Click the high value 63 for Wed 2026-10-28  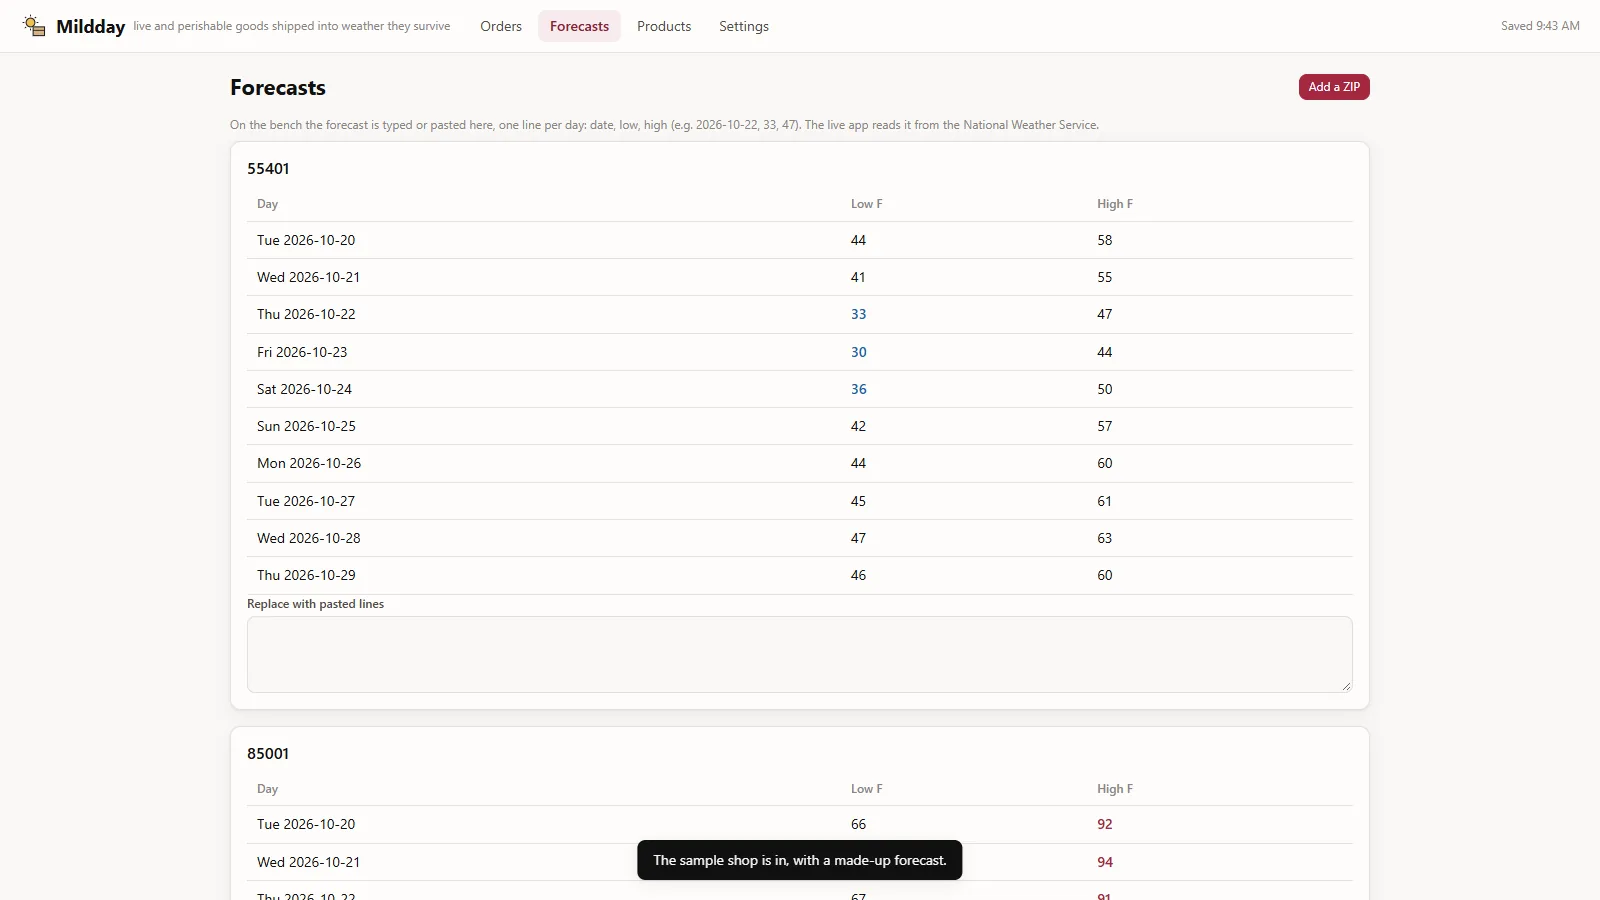click(1104, 538)
